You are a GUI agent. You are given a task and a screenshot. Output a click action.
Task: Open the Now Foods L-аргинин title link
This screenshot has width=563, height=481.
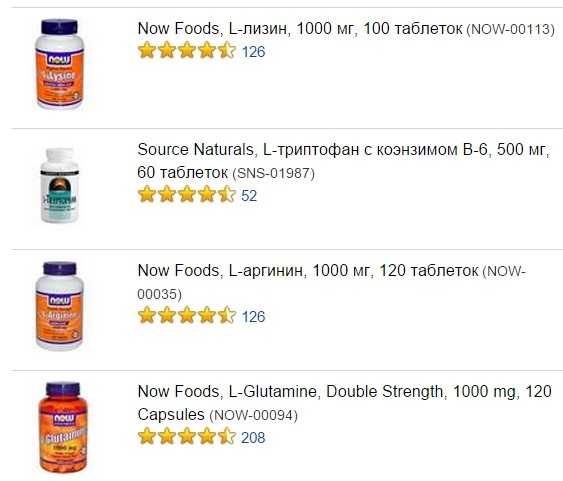[308, 271]
